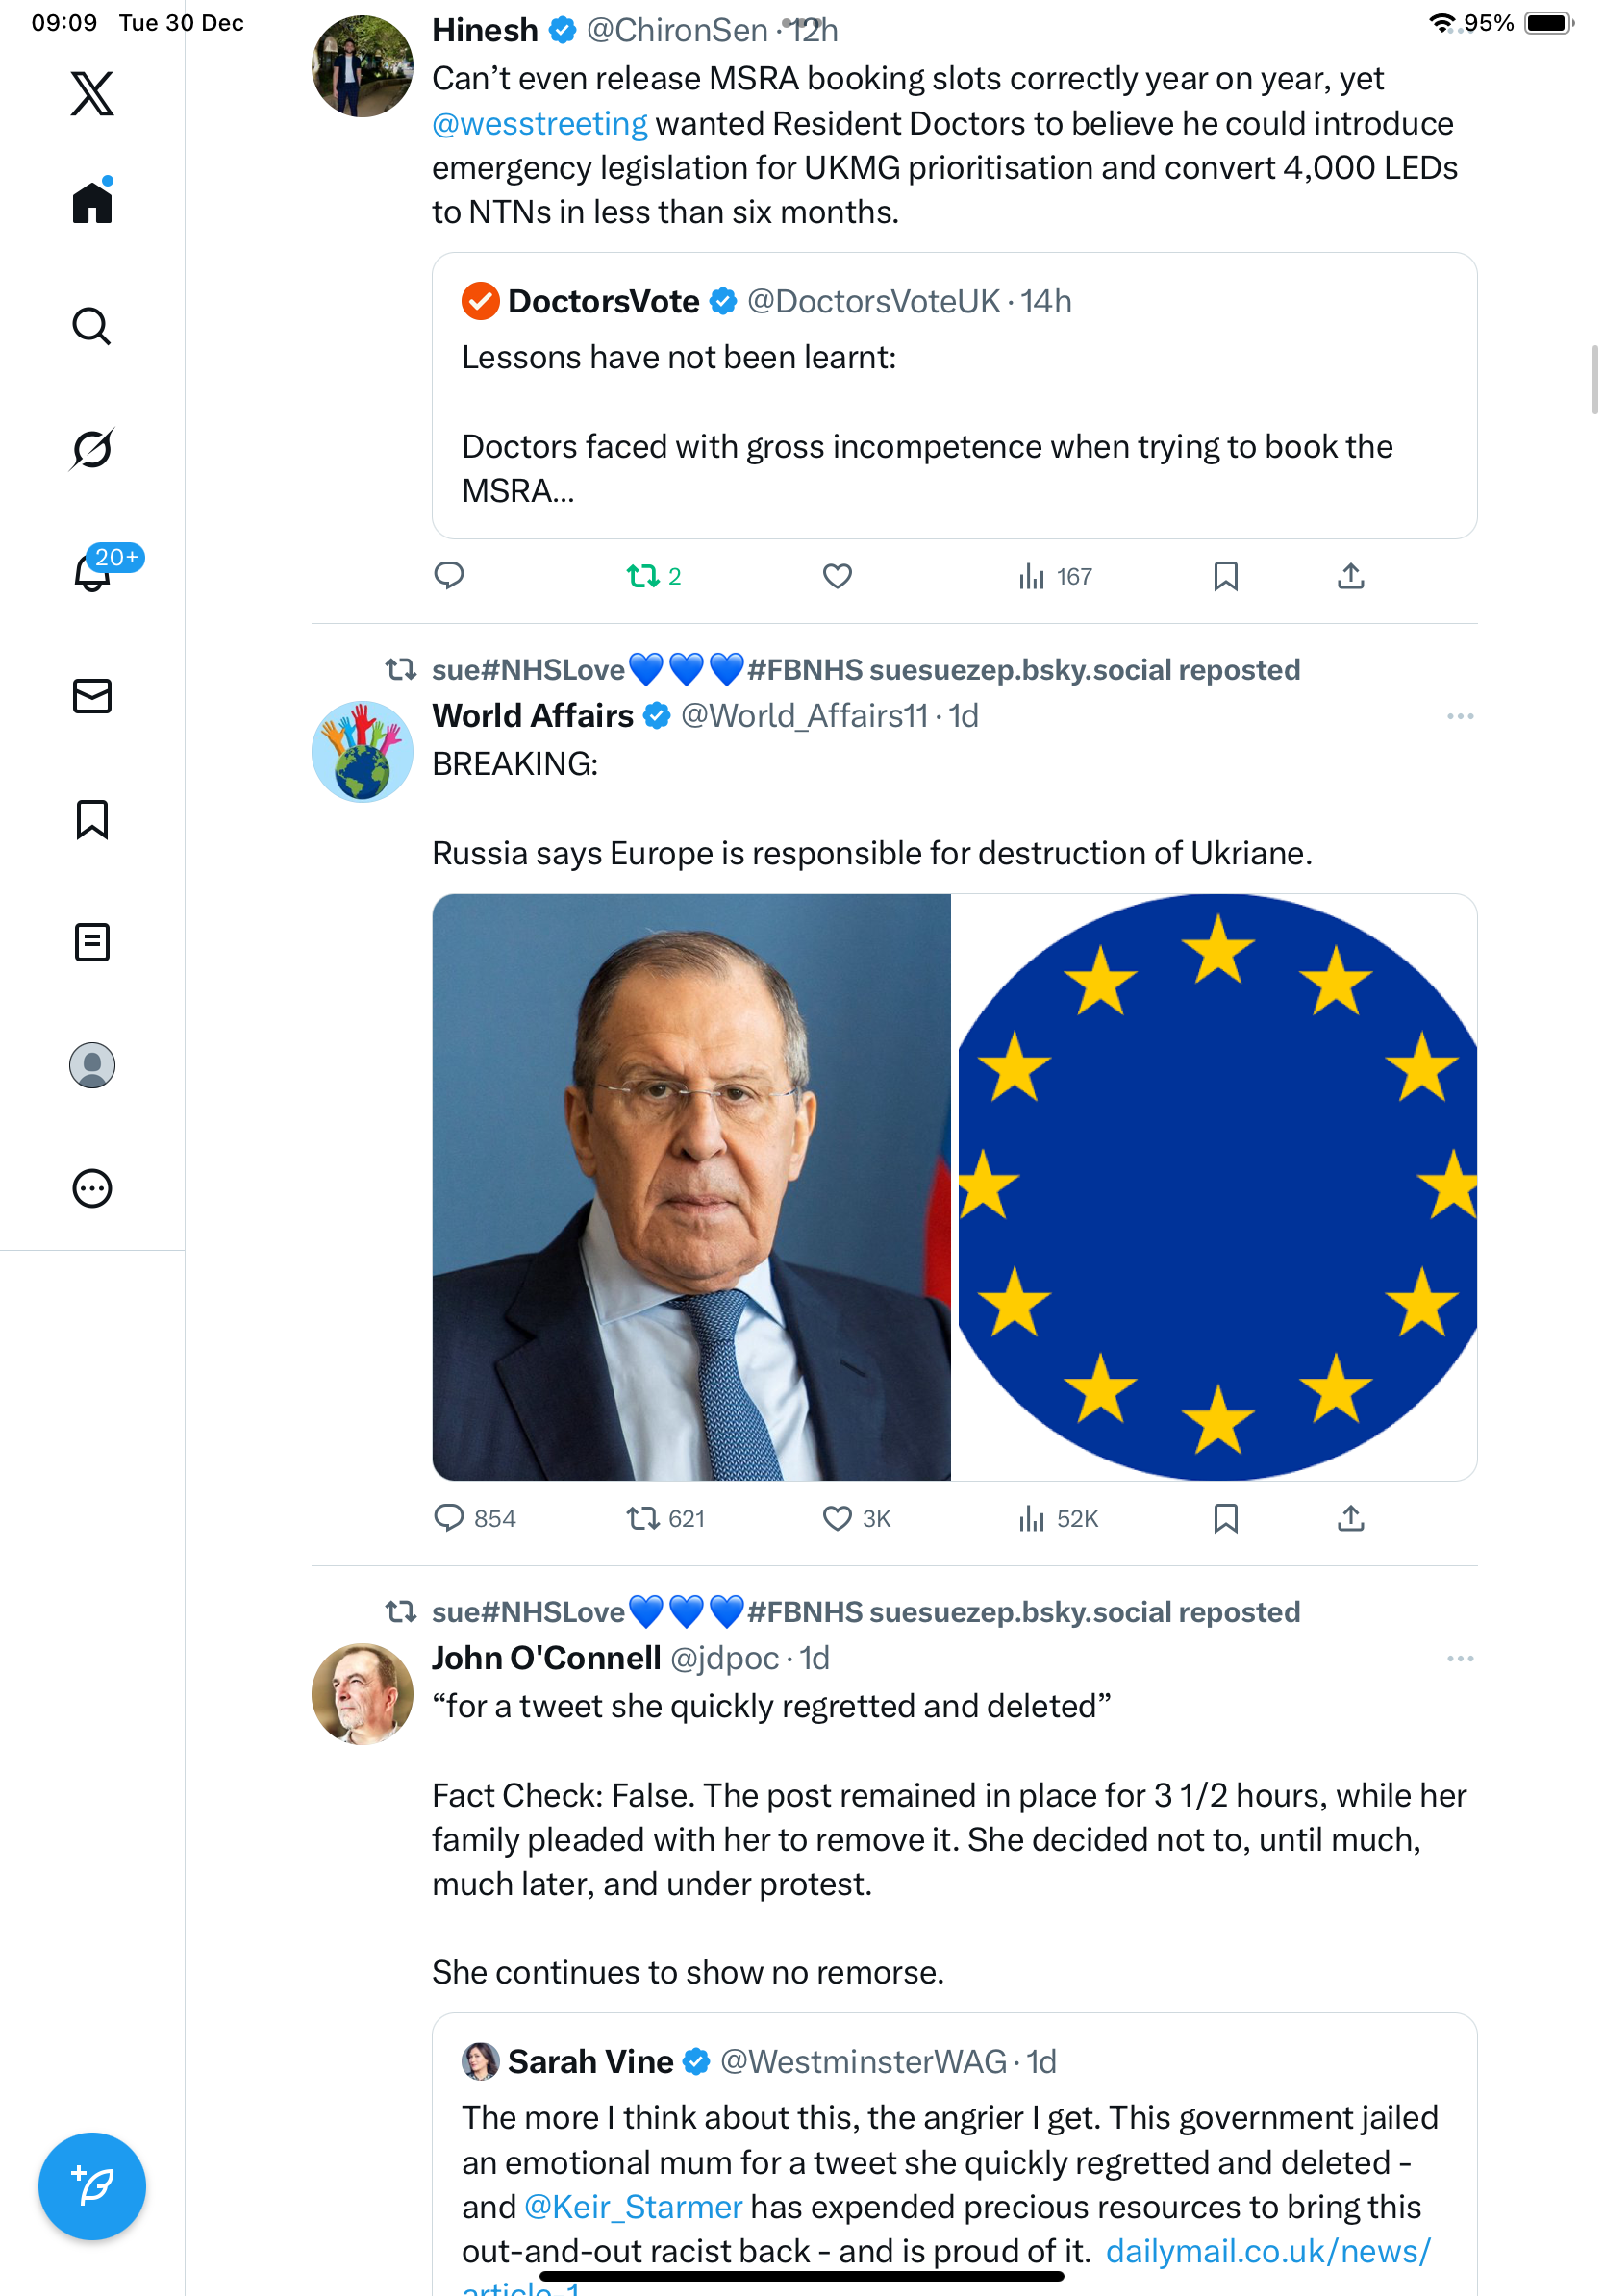Image resolution: width=1604 pixels, height=2296 pixels.
Task: Open direct messages envelope icon
Action: (x=92, y=696)
